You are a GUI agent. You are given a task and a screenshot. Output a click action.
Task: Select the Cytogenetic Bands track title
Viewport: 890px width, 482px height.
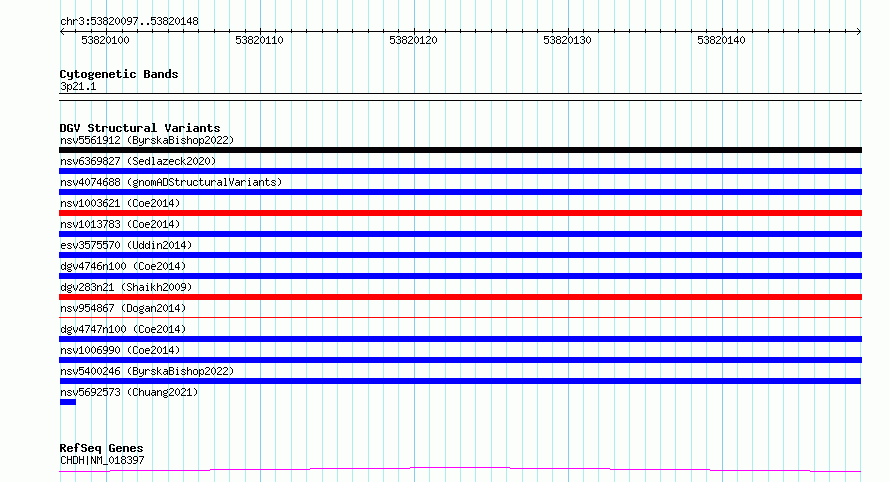tap(119, 74)
